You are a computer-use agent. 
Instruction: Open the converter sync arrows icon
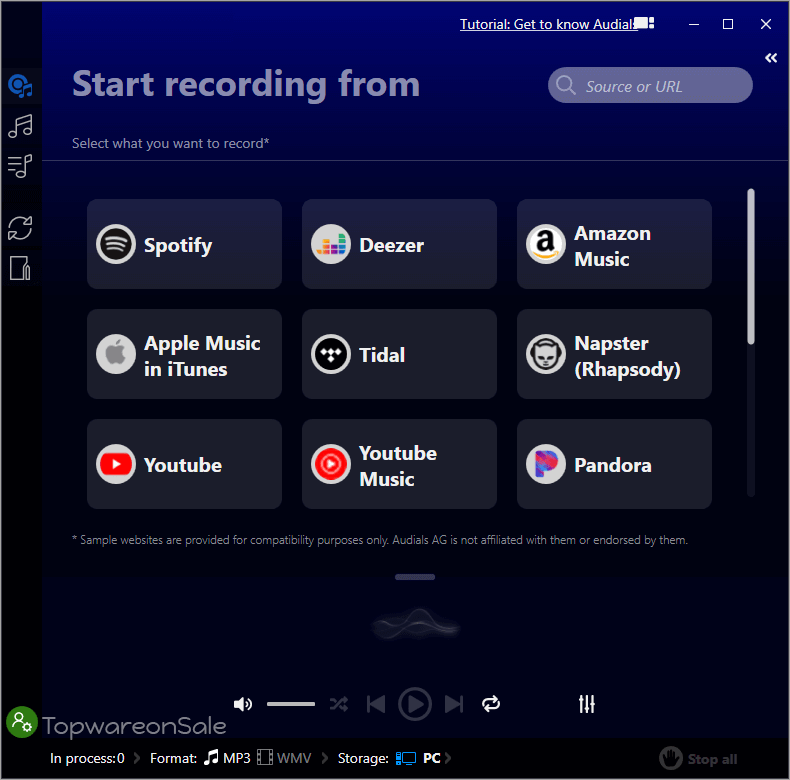21,228
